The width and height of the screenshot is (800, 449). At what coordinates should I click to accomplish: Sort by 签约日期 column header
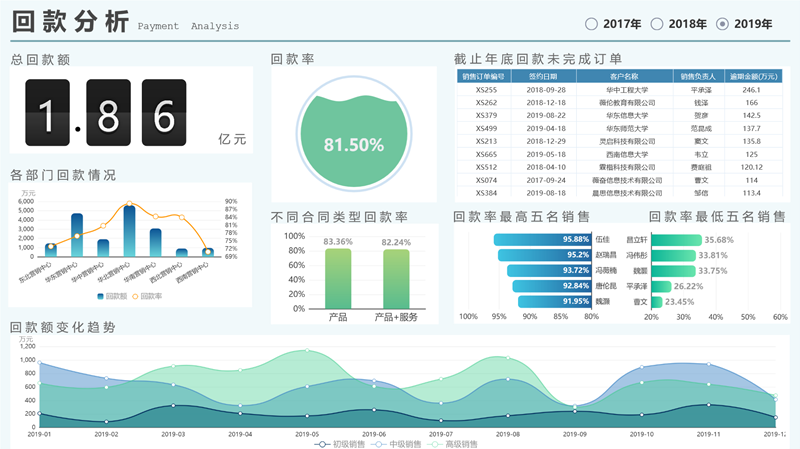point(543,76)
